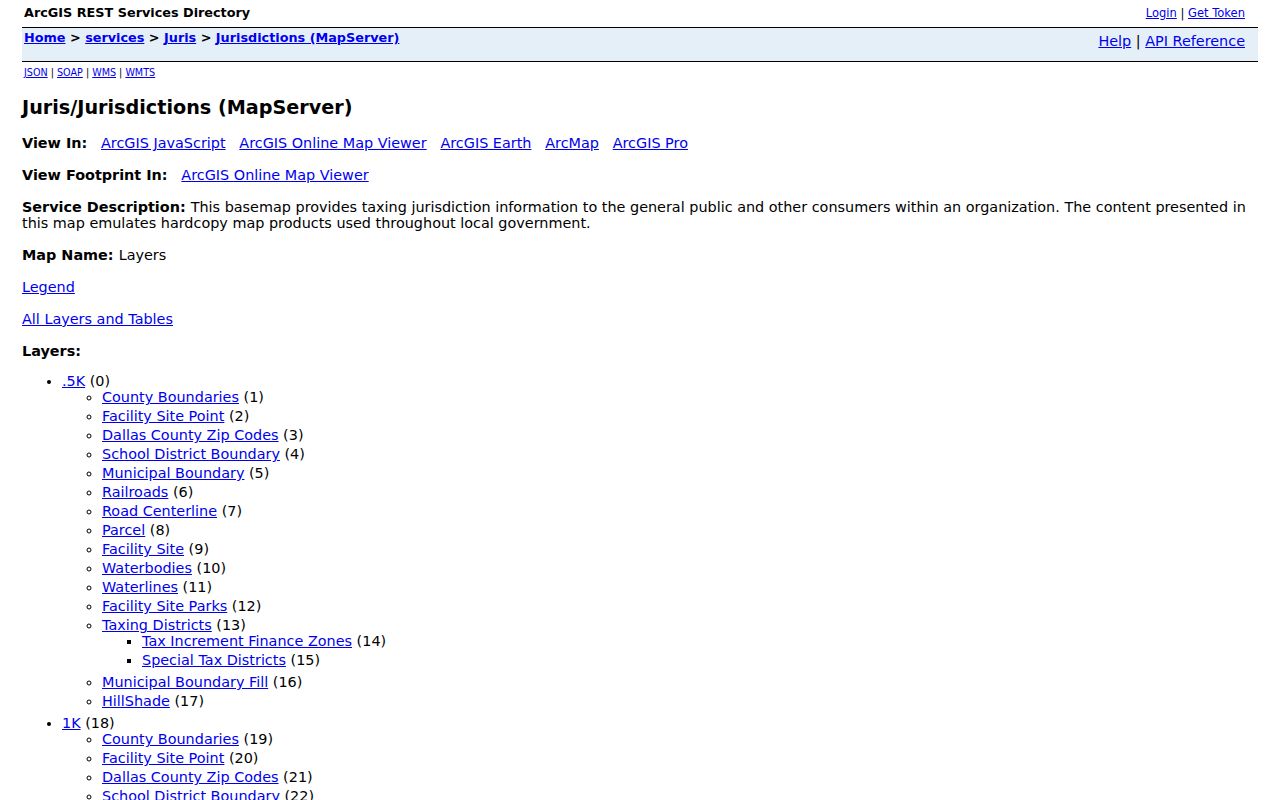Open the WMTS format link
This screenshot has width=1280, height=800.
[140, 73]
